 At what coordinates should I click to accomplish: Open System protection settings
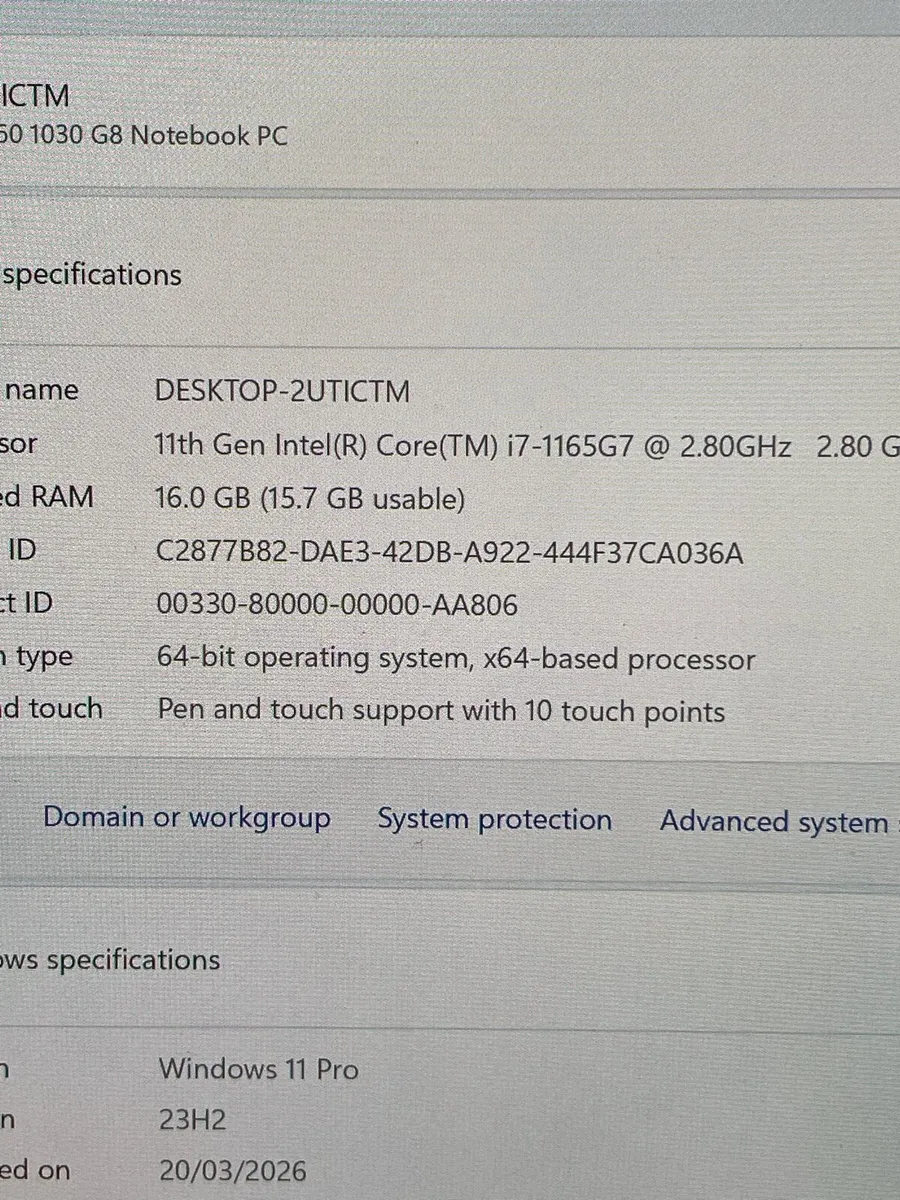[494, 818]
